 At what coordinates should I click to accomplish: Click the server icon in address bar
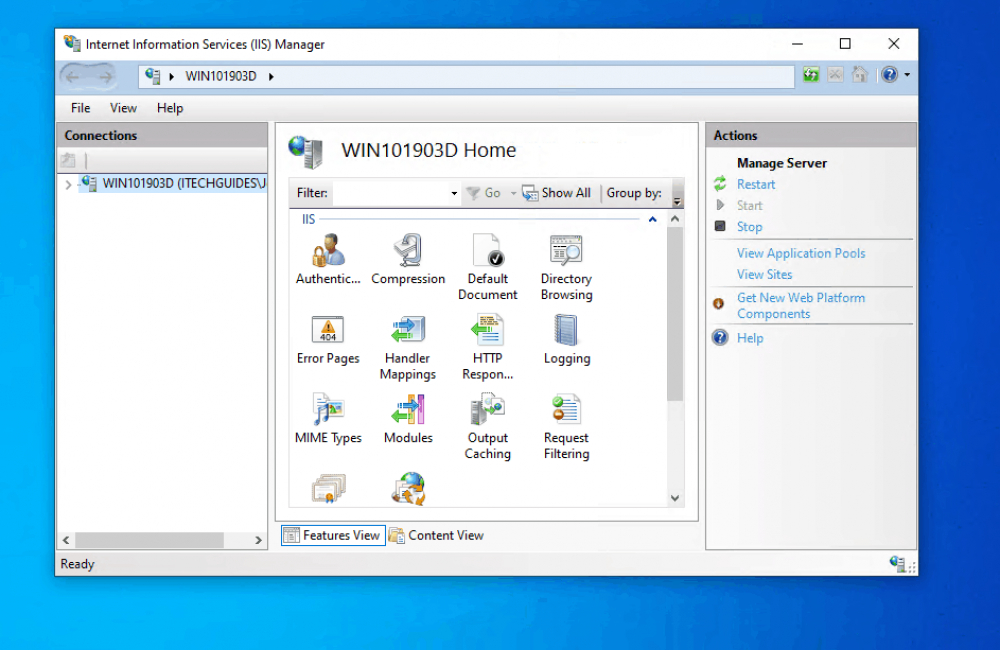click(152, 76)
